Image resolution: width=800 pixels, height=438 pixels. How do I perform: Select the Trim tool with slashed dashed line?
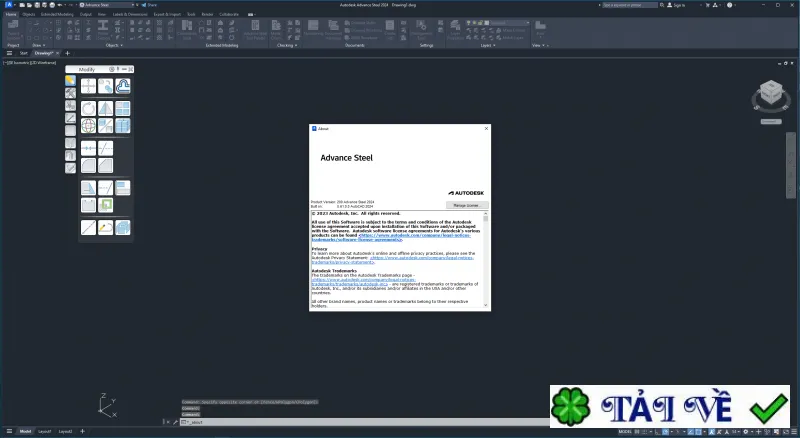[106, 148]
